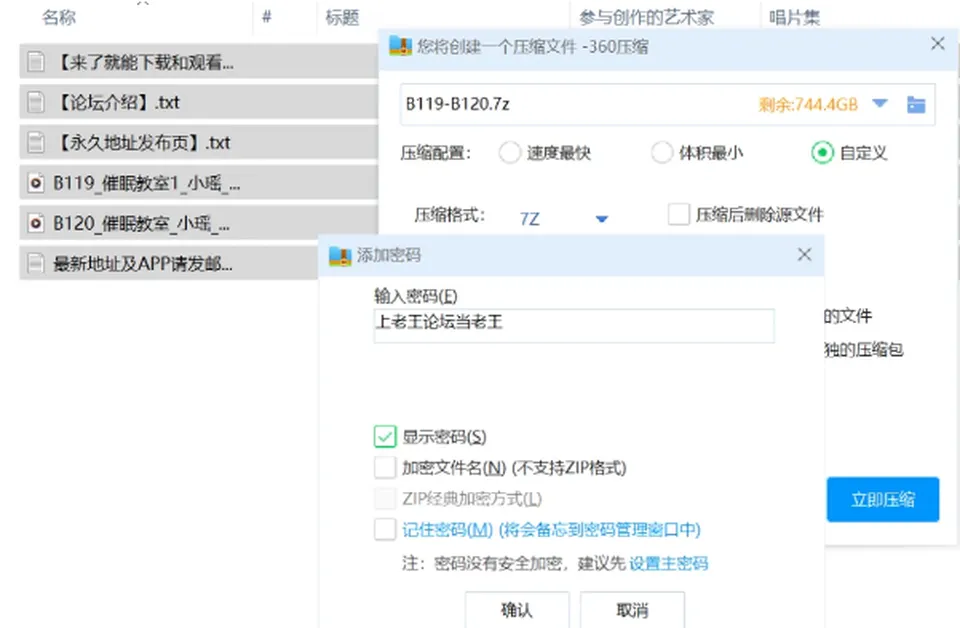
Task: Select the file 【永久地址发布页】.txt
Action: [x=143, y=143]
